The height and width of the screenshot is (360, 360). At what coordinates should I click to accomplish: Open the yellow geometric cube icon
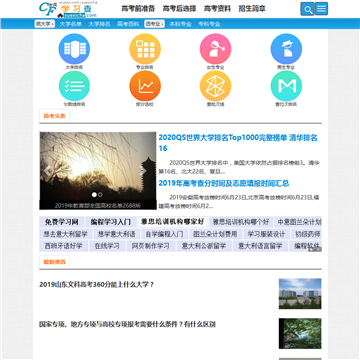(x=216, y=86)
